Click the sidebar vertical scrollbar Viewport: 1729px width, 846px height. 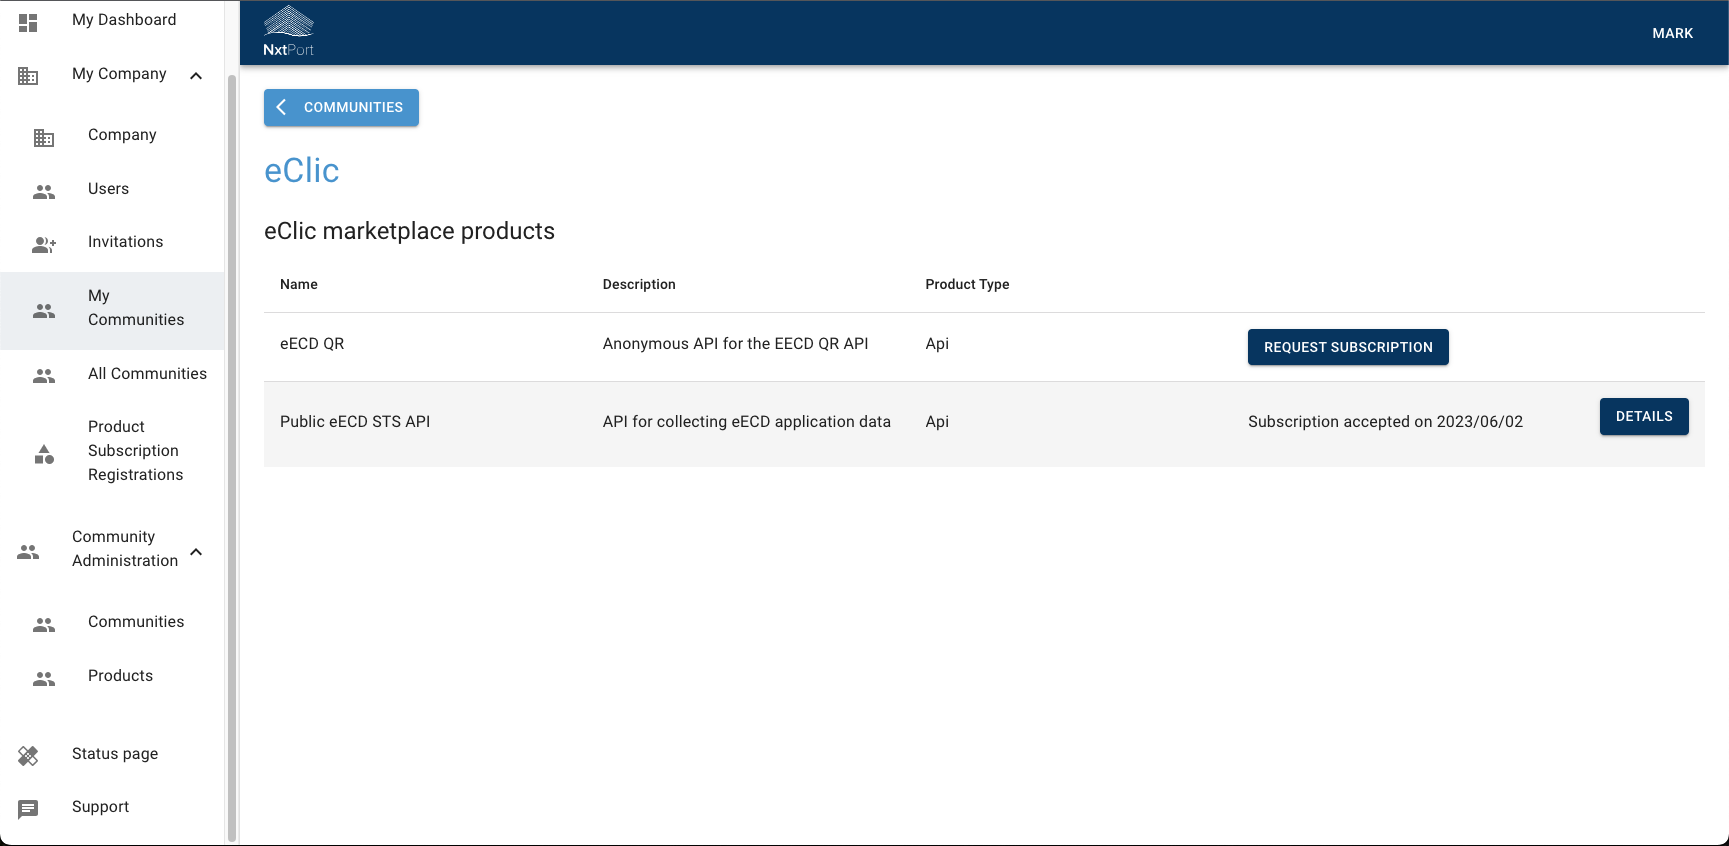click(232, 450)
